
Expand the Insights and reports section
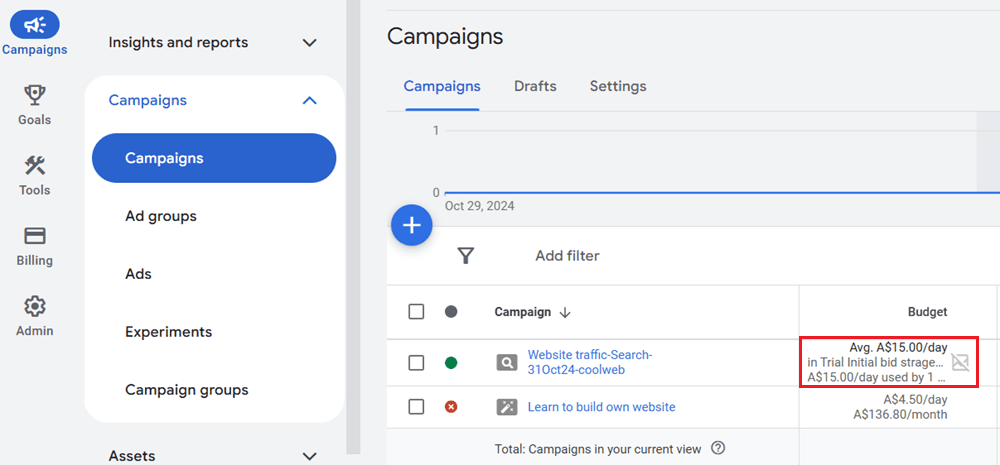click(309, 43)
